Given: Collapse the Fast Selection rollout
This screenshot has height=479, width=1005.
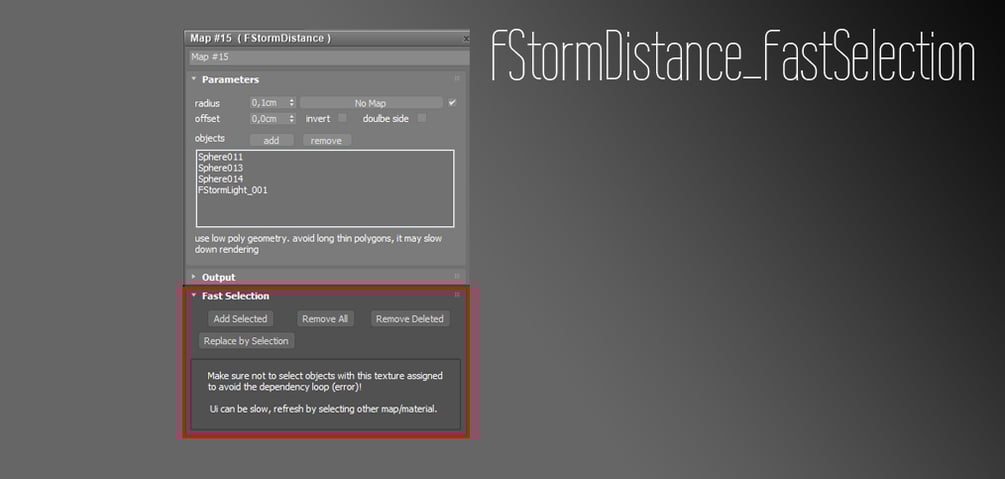Looking at the screenshot, I should coord(194,296).
